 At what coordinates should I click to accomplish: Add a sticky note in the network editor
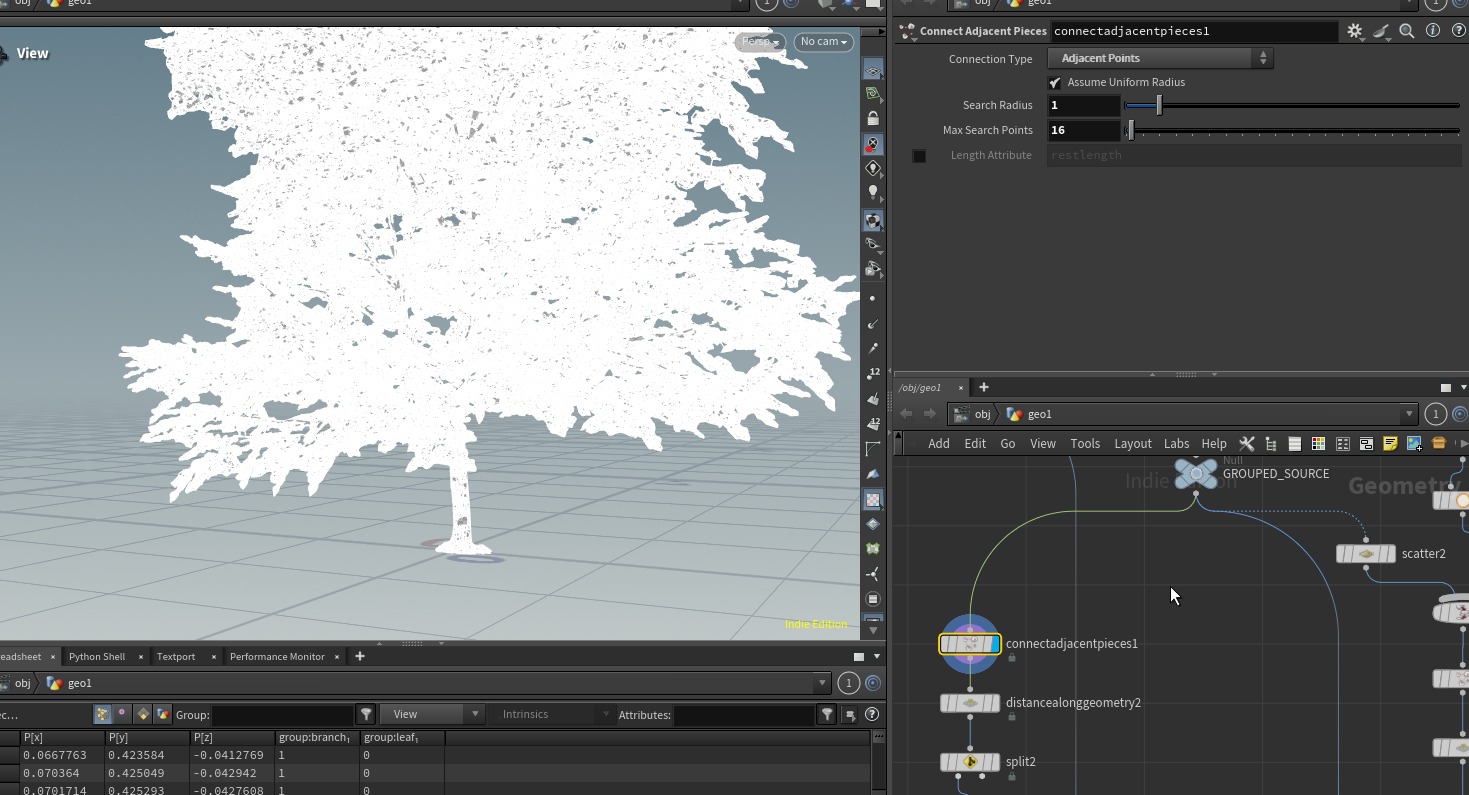tap(1390, 443)
